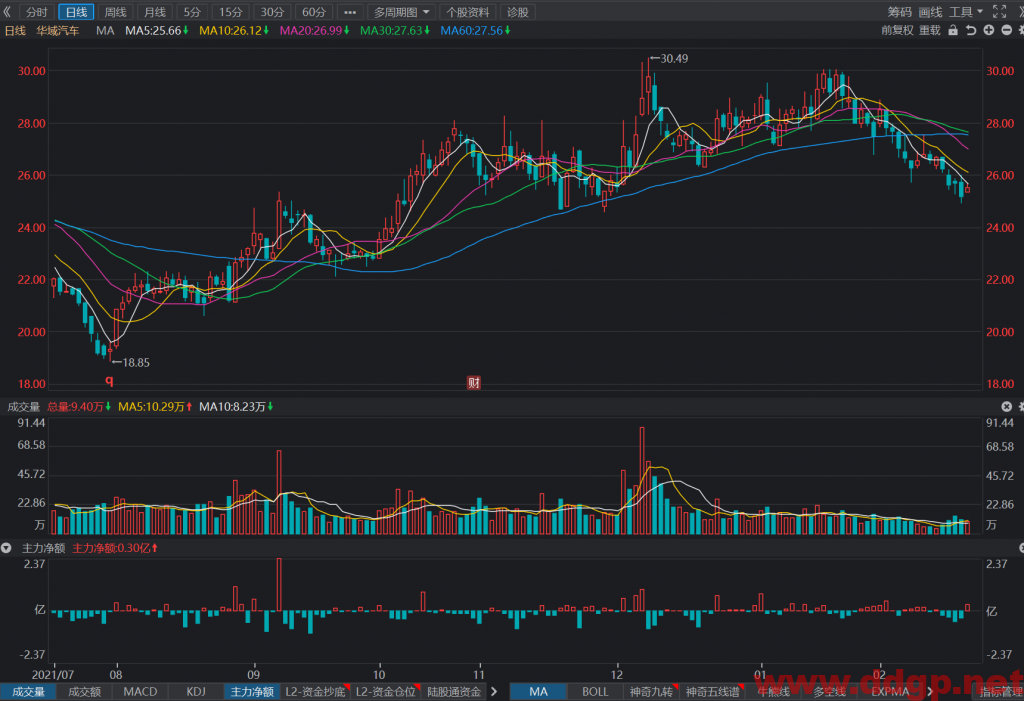Select the 成交量 indicator tab

(28, 692)
